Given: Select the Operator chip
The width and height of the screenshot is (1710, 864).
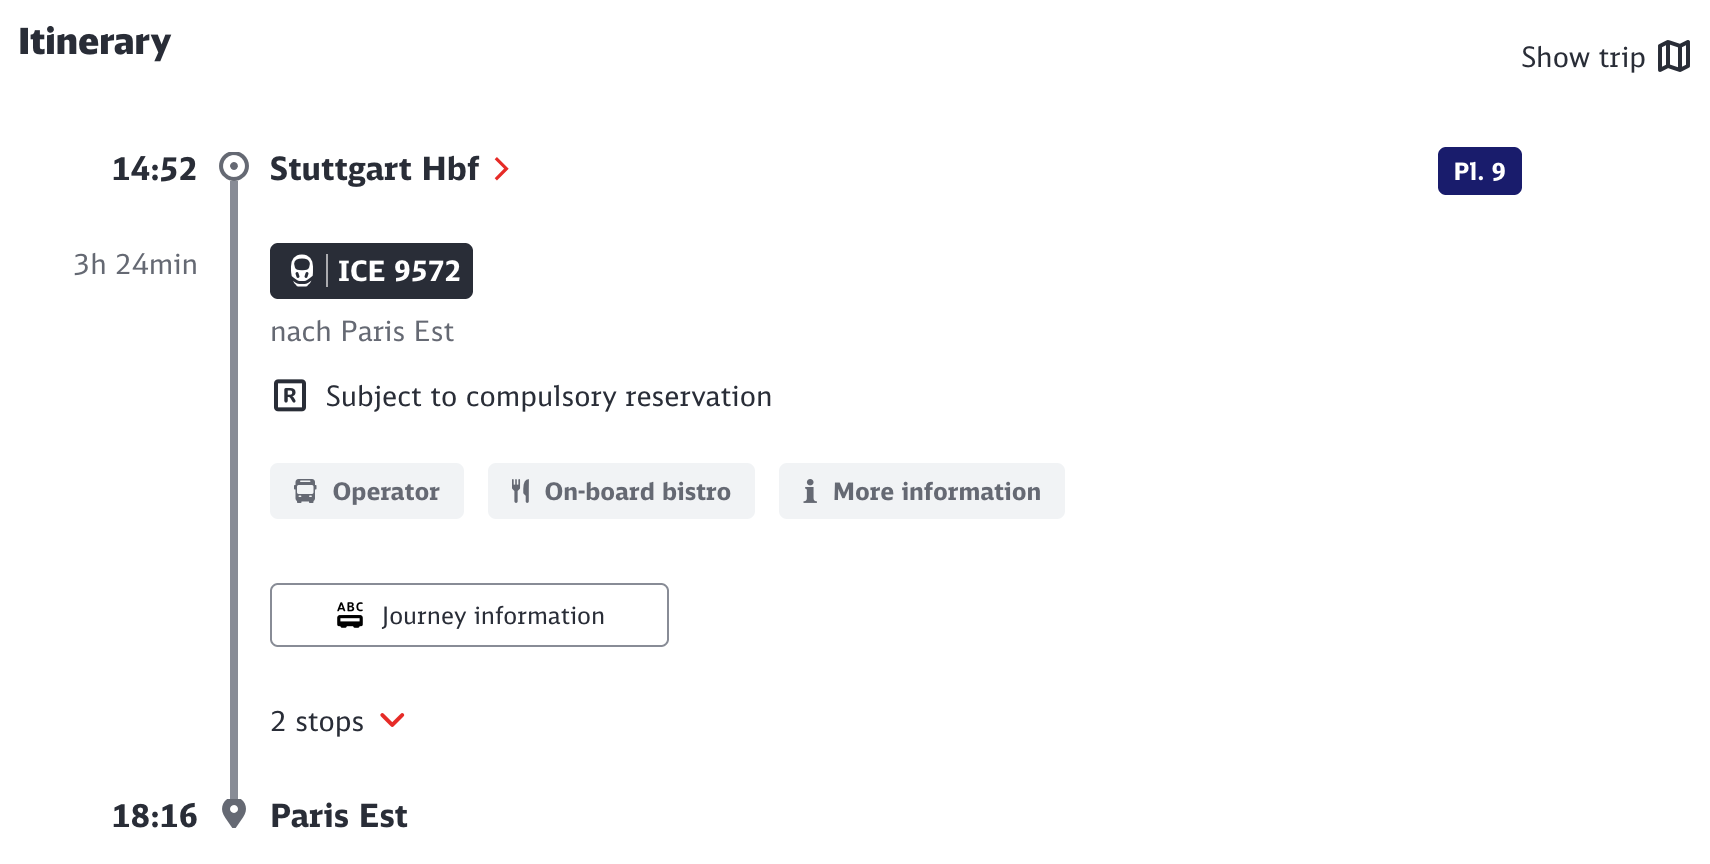Looking at the screenshot, I should 367,491.
